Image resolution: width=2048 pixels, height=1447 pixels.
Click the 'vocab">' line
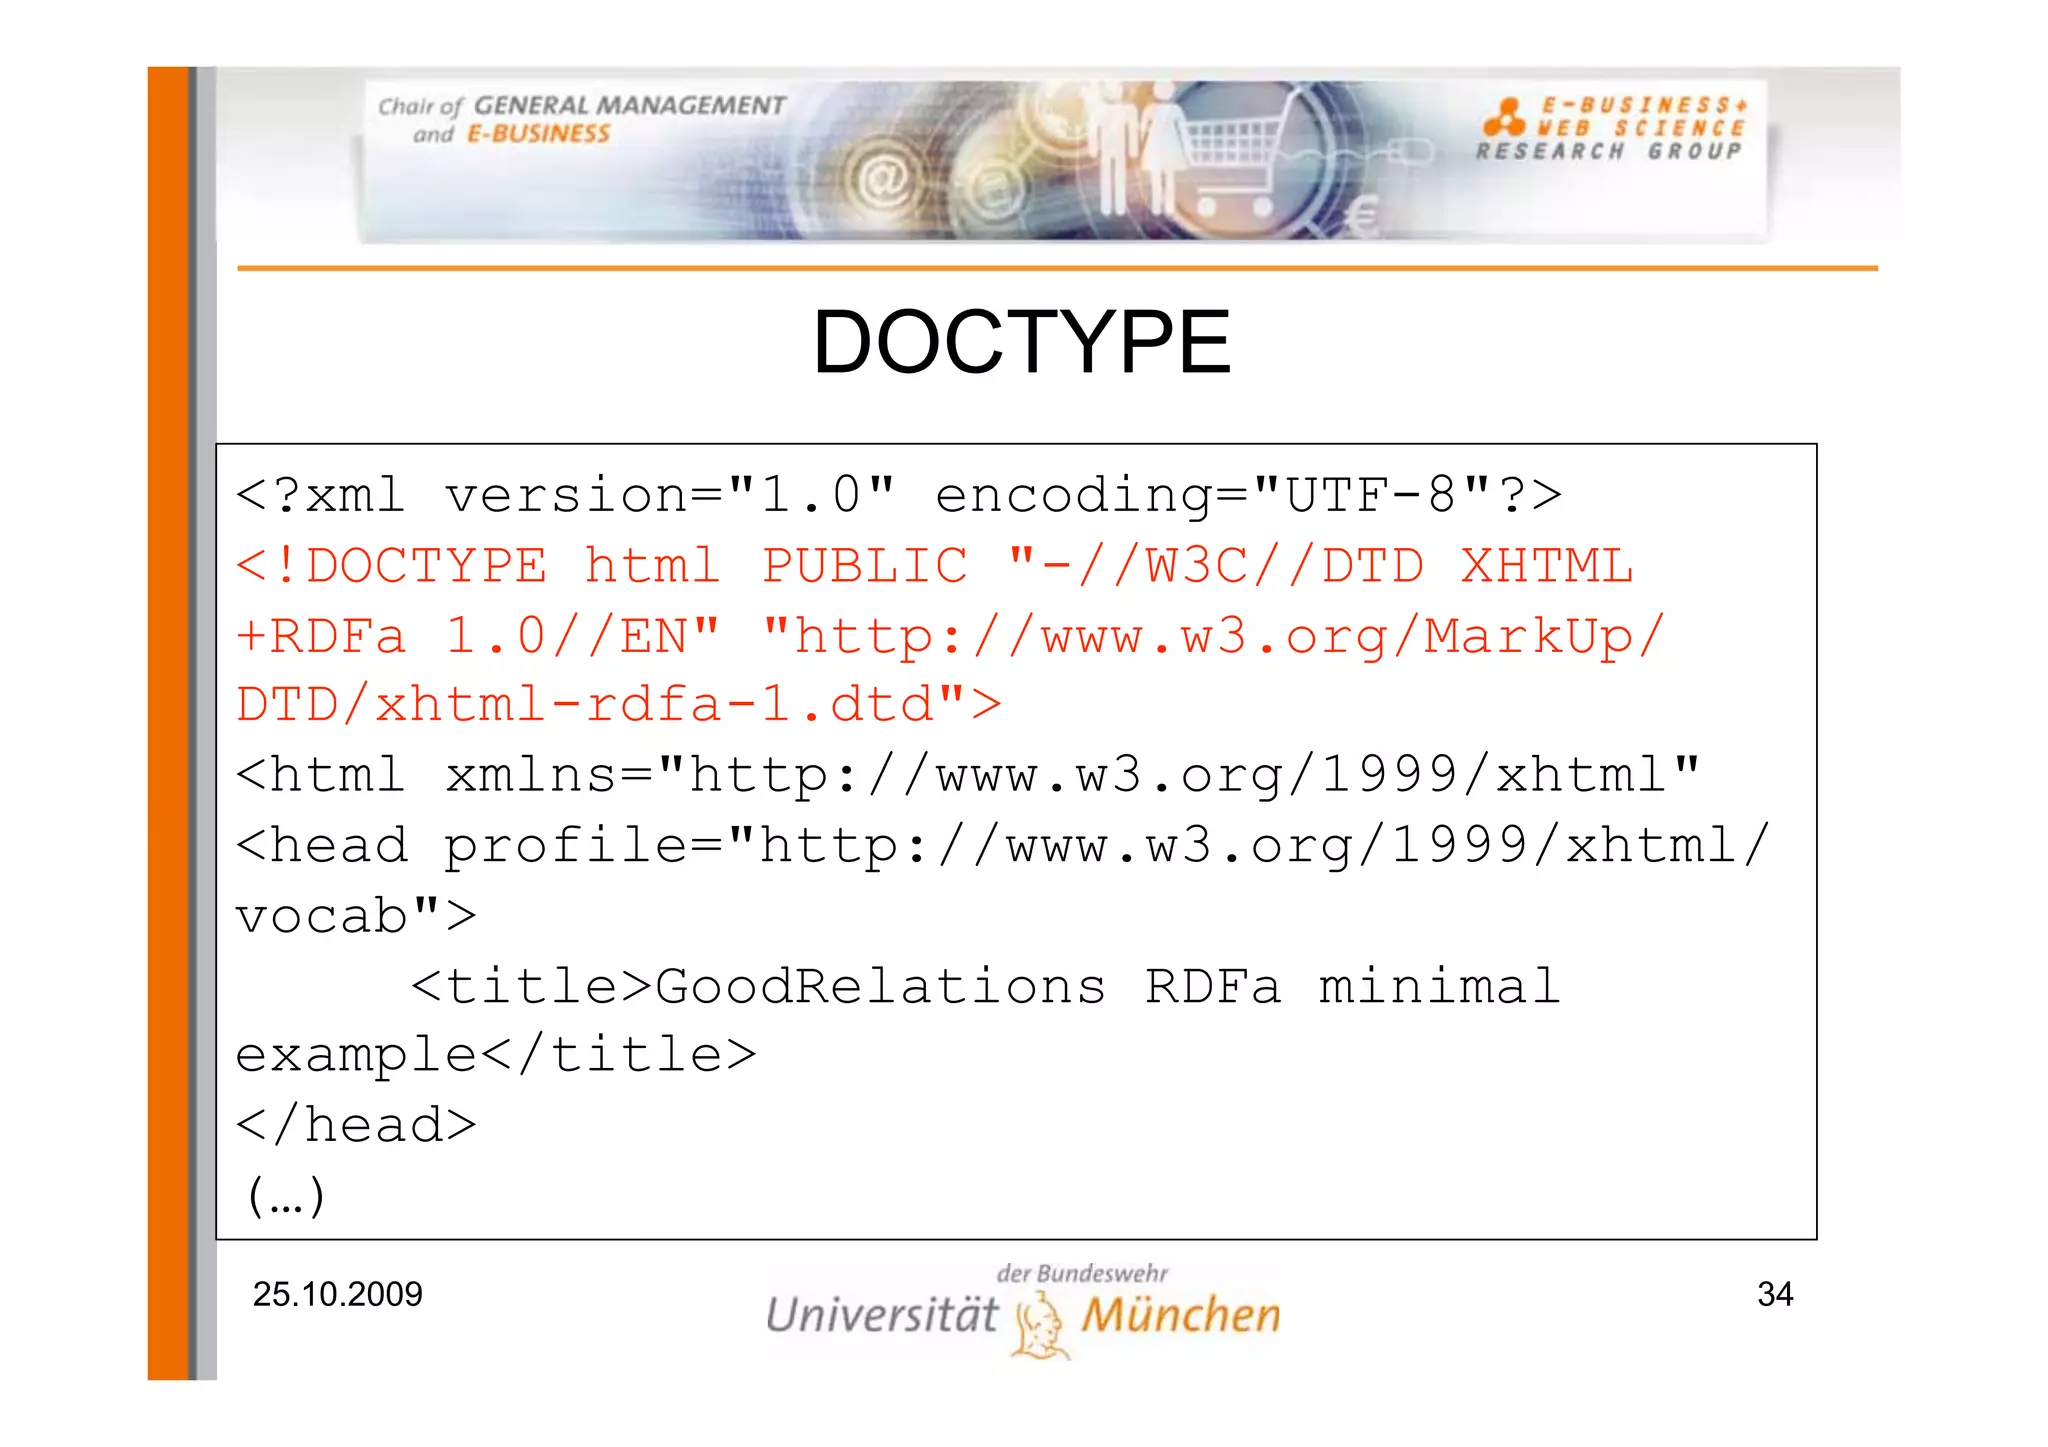[x=355, y=916]
